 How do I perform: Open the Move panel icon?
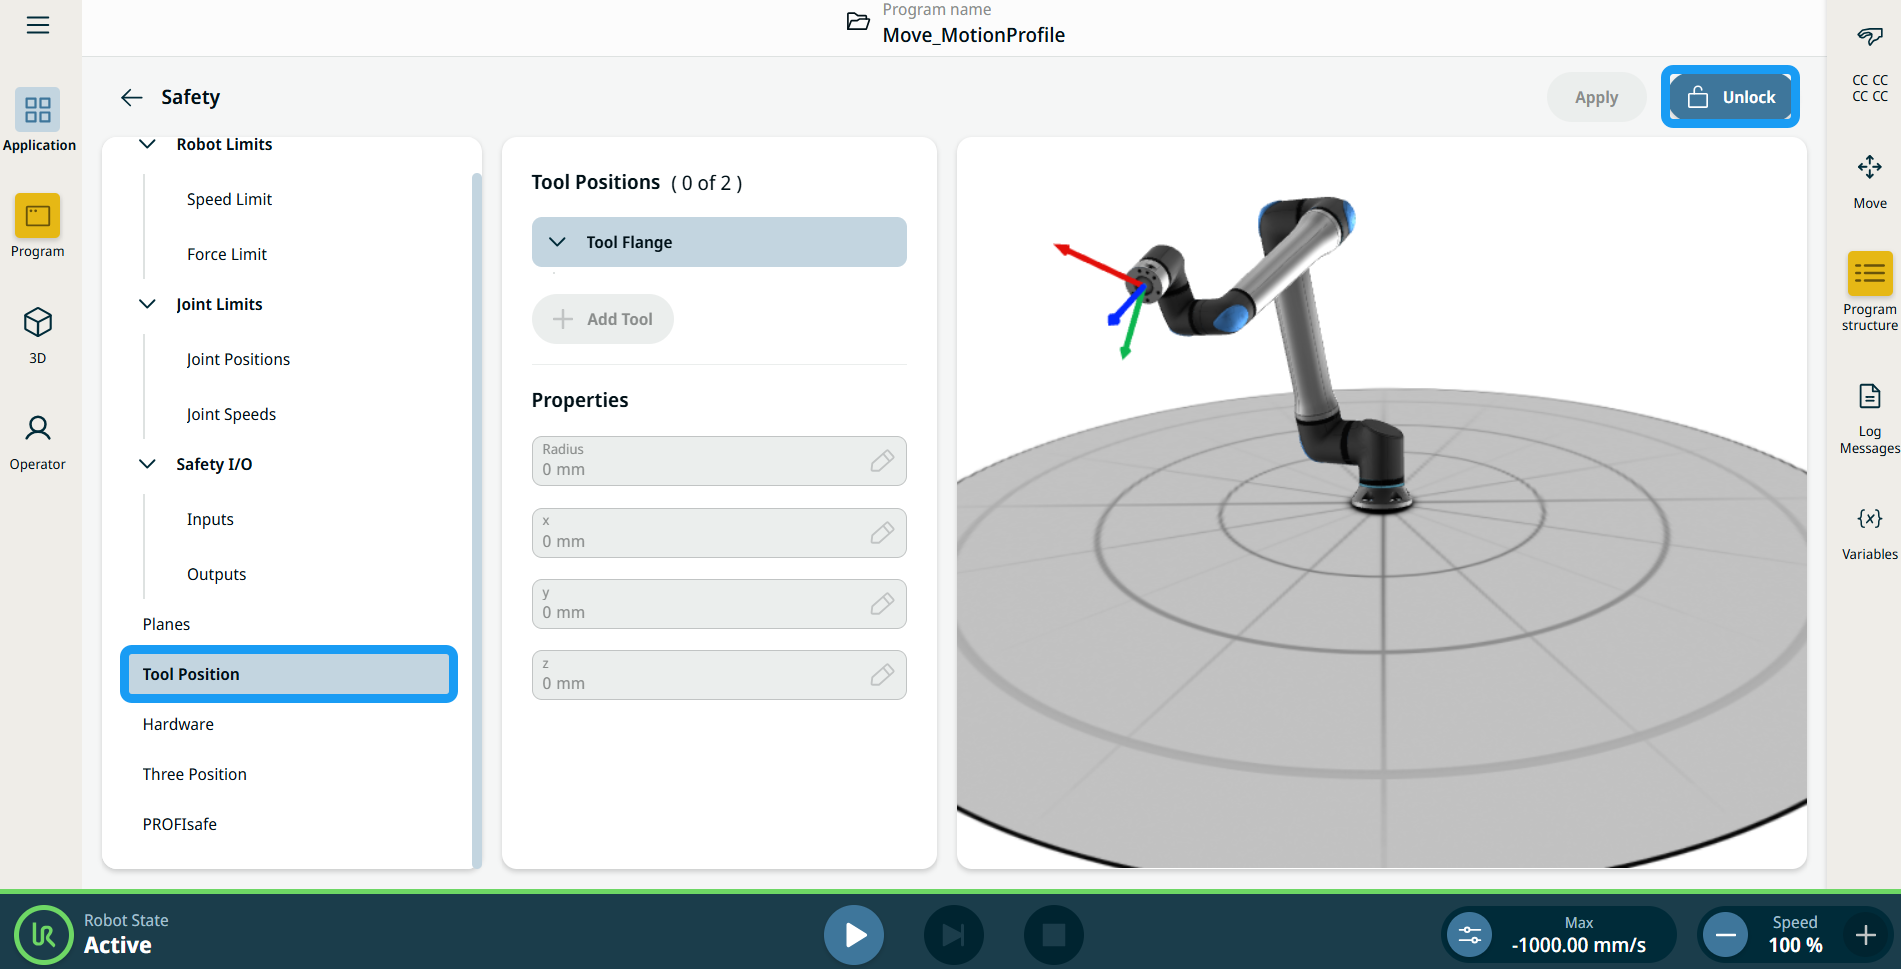click(x=1869, y=180)
